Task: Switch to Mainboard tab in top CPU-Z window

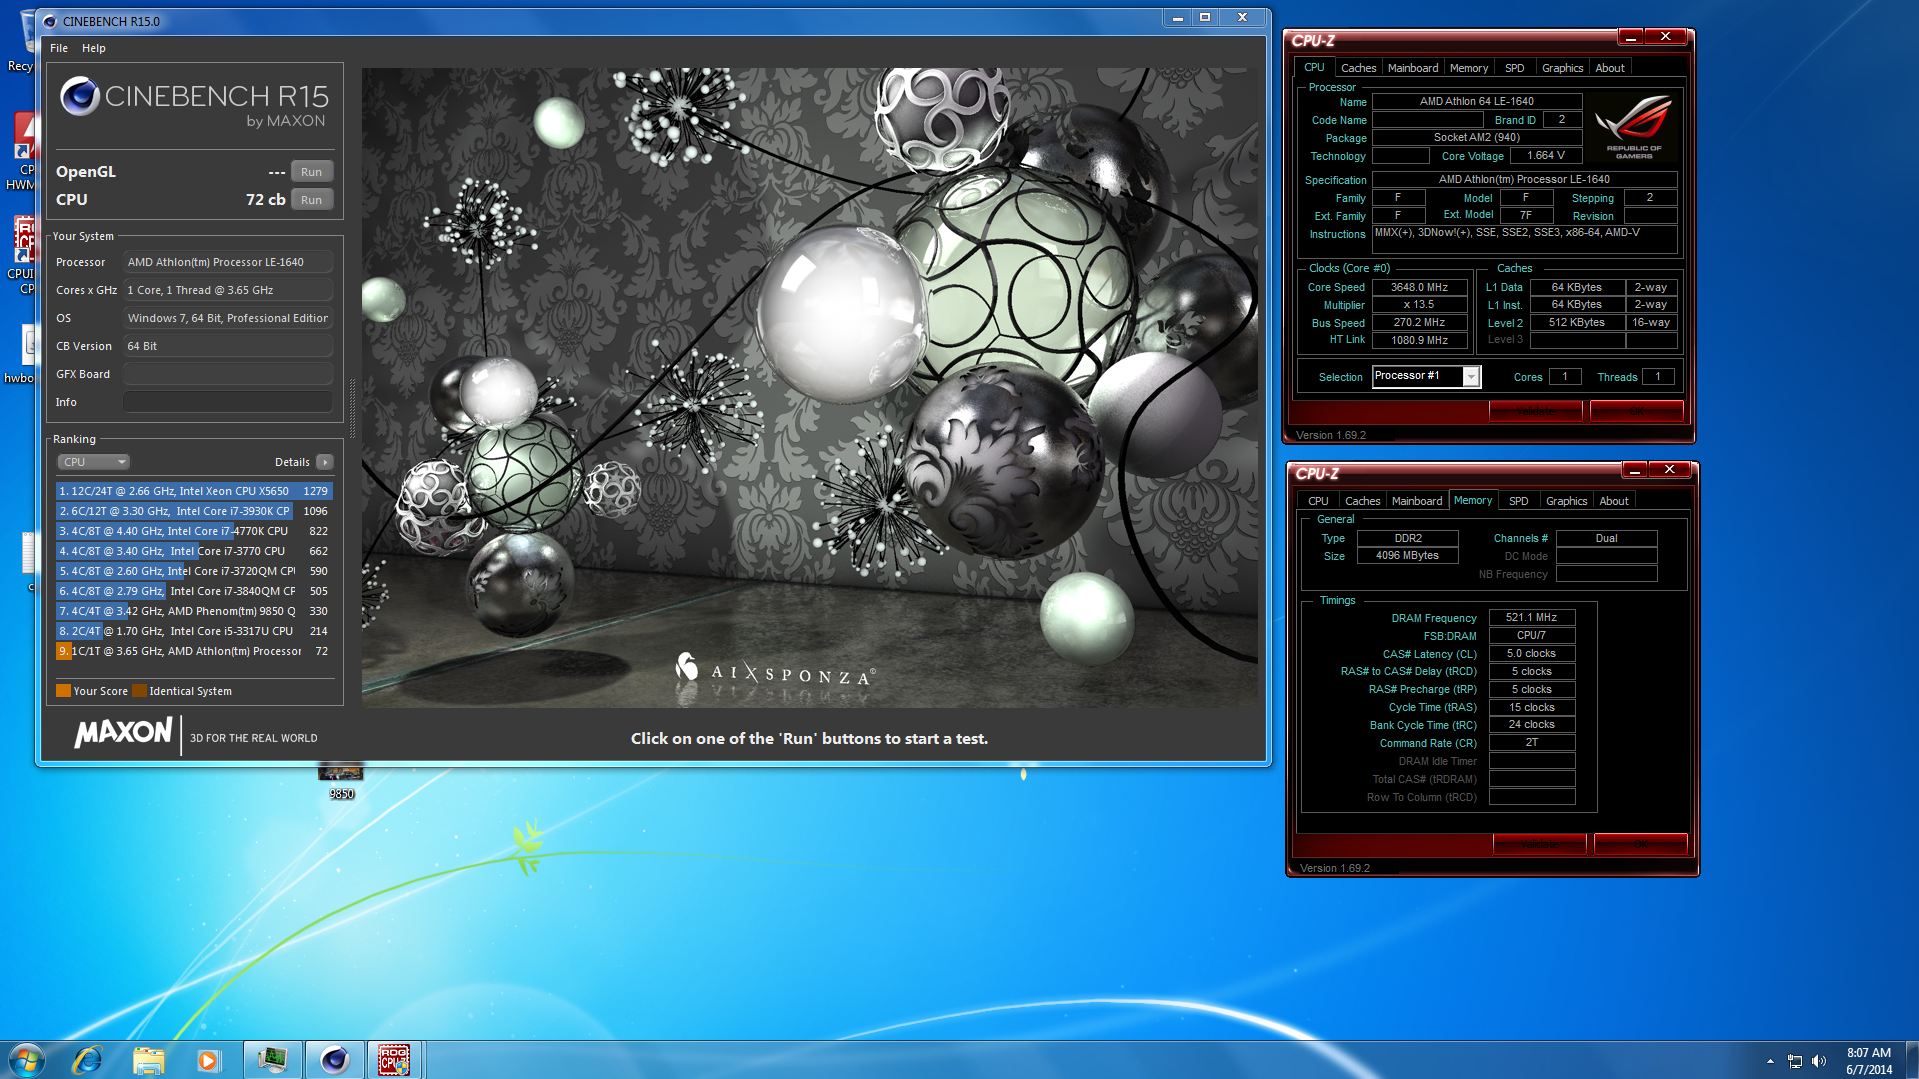Action: [x=1413, y=68]
